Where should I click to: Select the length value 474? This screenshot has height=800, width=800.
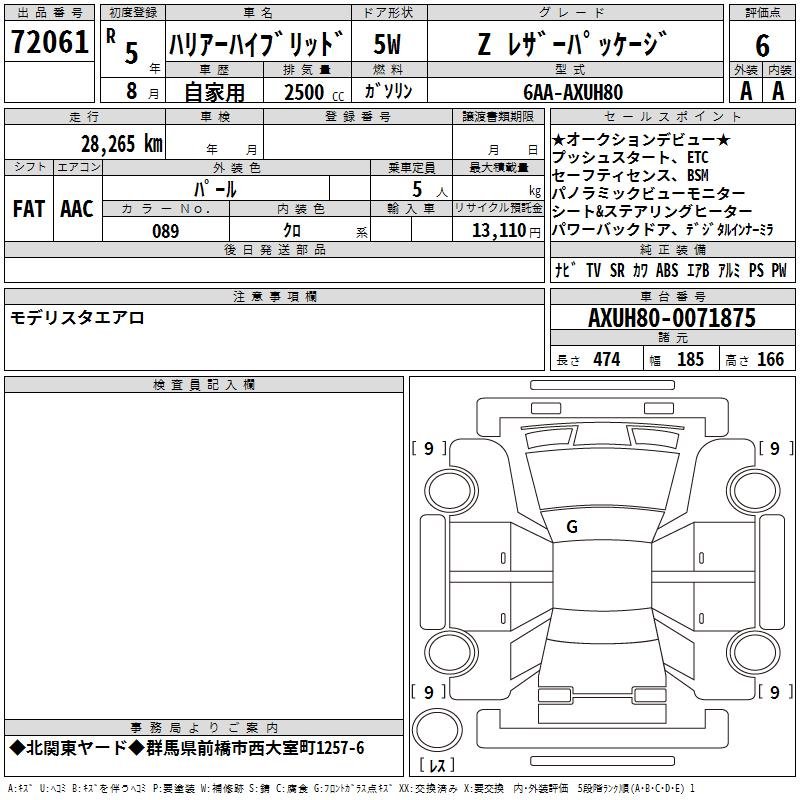[x=607, y=359]
